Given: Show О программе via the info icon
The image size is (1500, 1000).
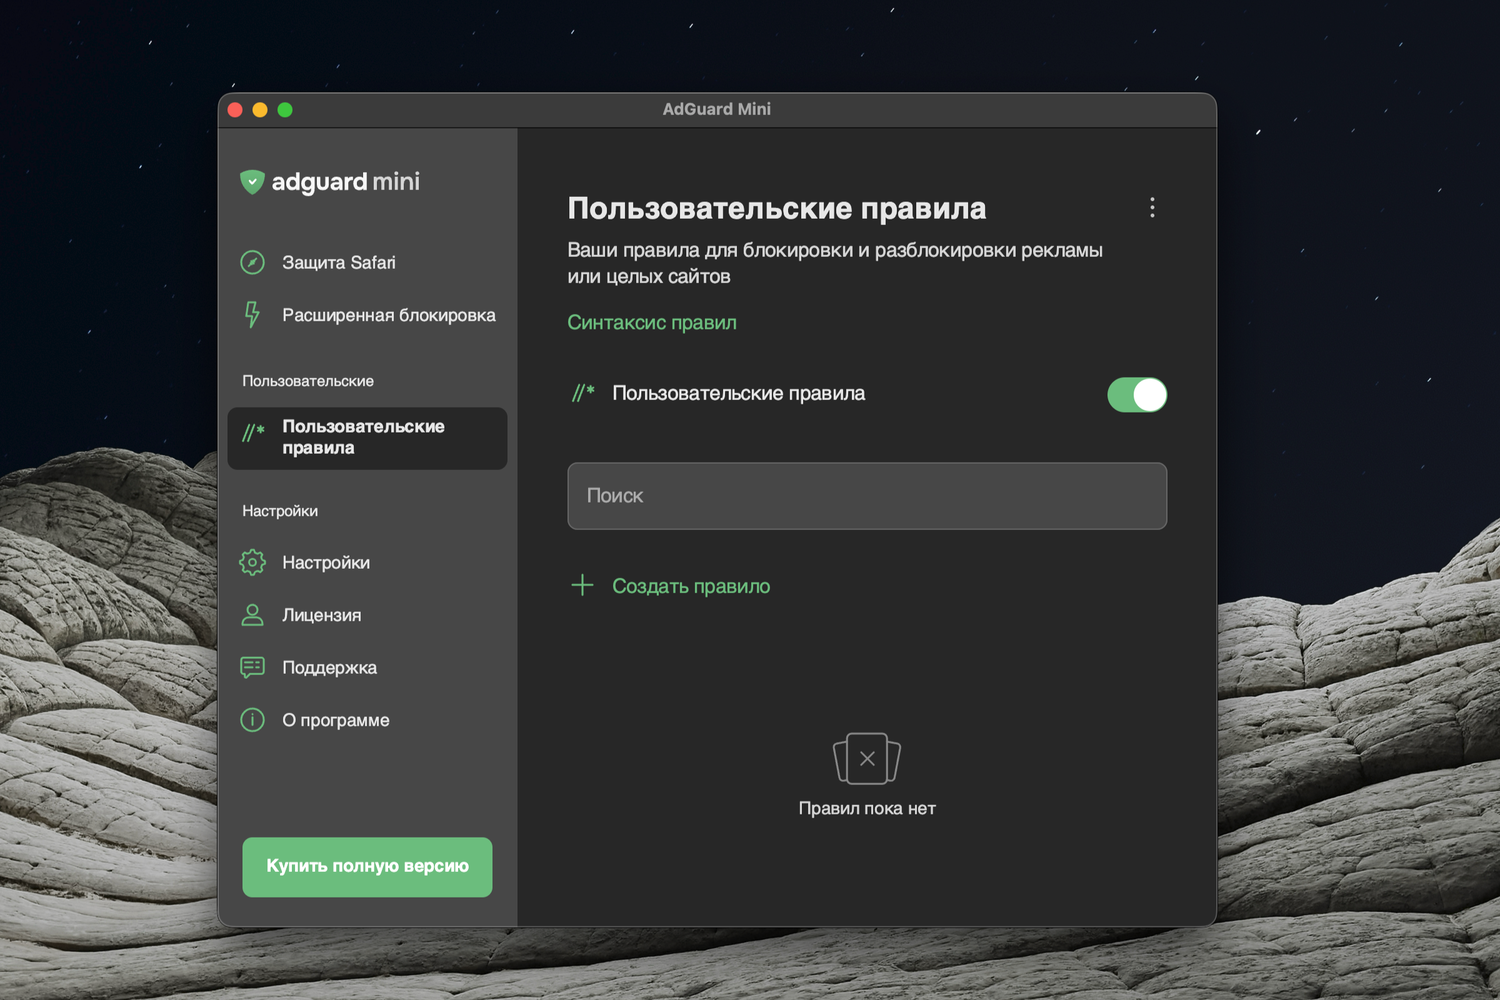Looking at the screenshot, I should point(253,720).
